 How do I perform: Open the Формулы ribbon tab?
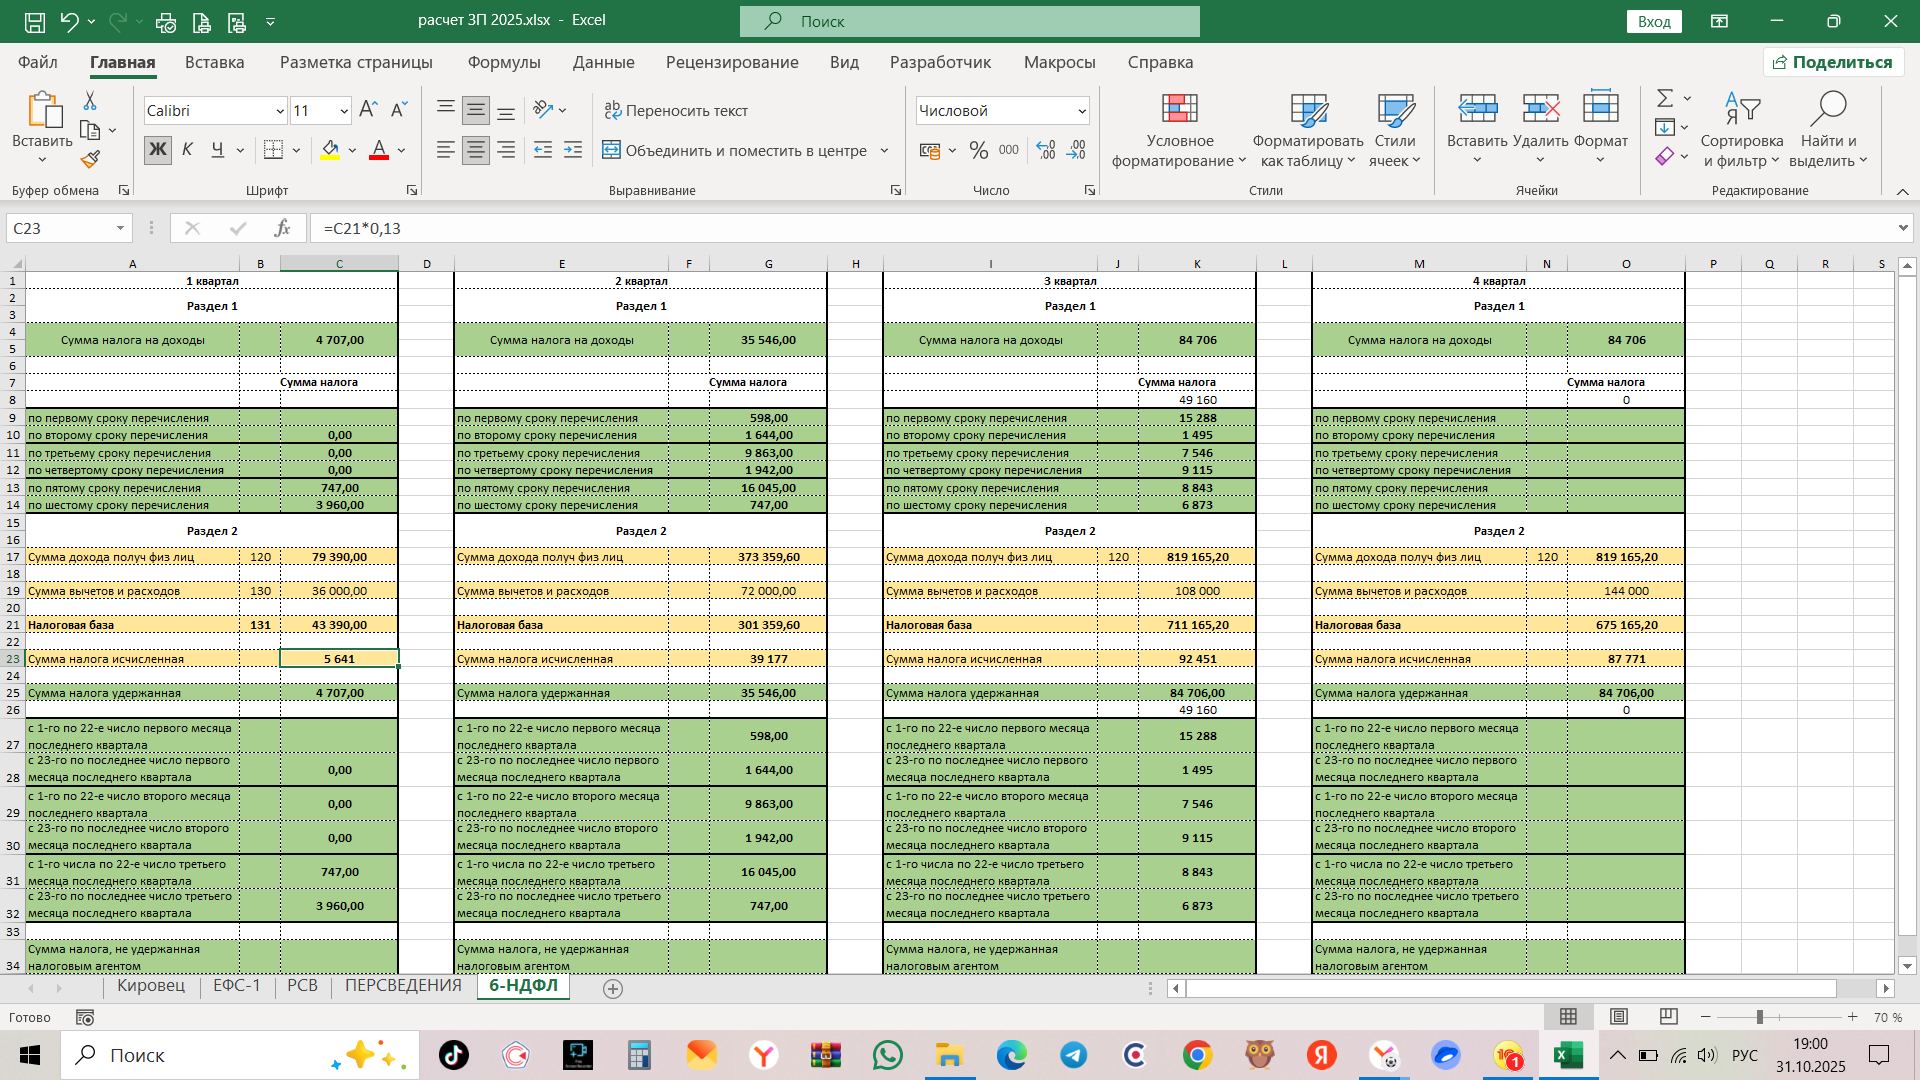503,62
